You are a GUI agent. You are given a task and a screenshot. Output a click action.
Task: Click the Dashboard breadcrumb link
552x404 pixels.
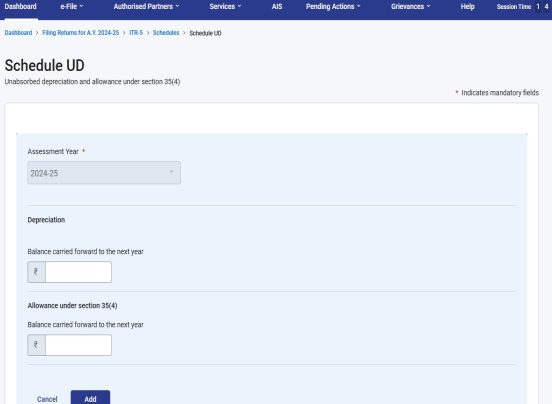pyautogui.click(x=18, y=33)
